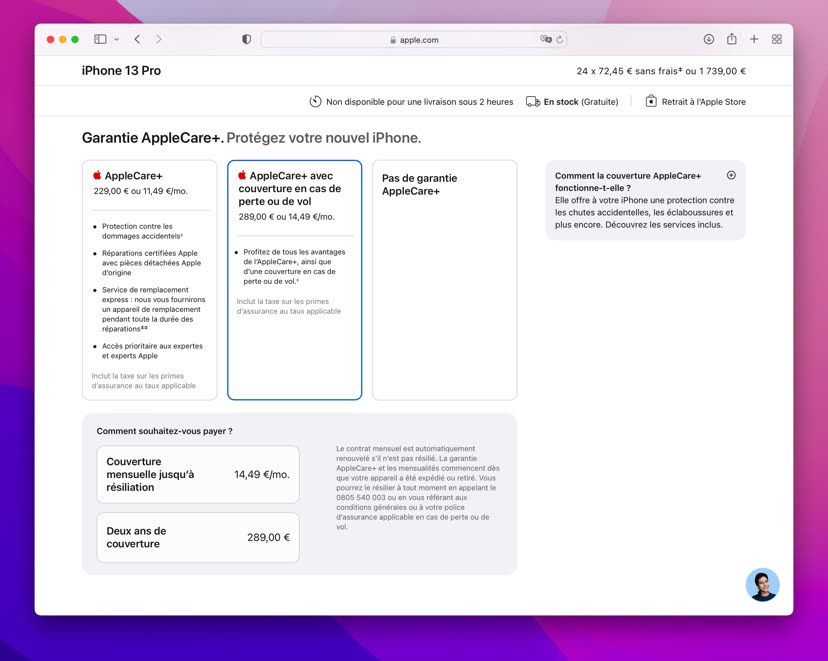This screenshot has width=828, height=661.
Task: Choose the 'Pas de garantie AppleCare+' option
Action: coord(444,280)
